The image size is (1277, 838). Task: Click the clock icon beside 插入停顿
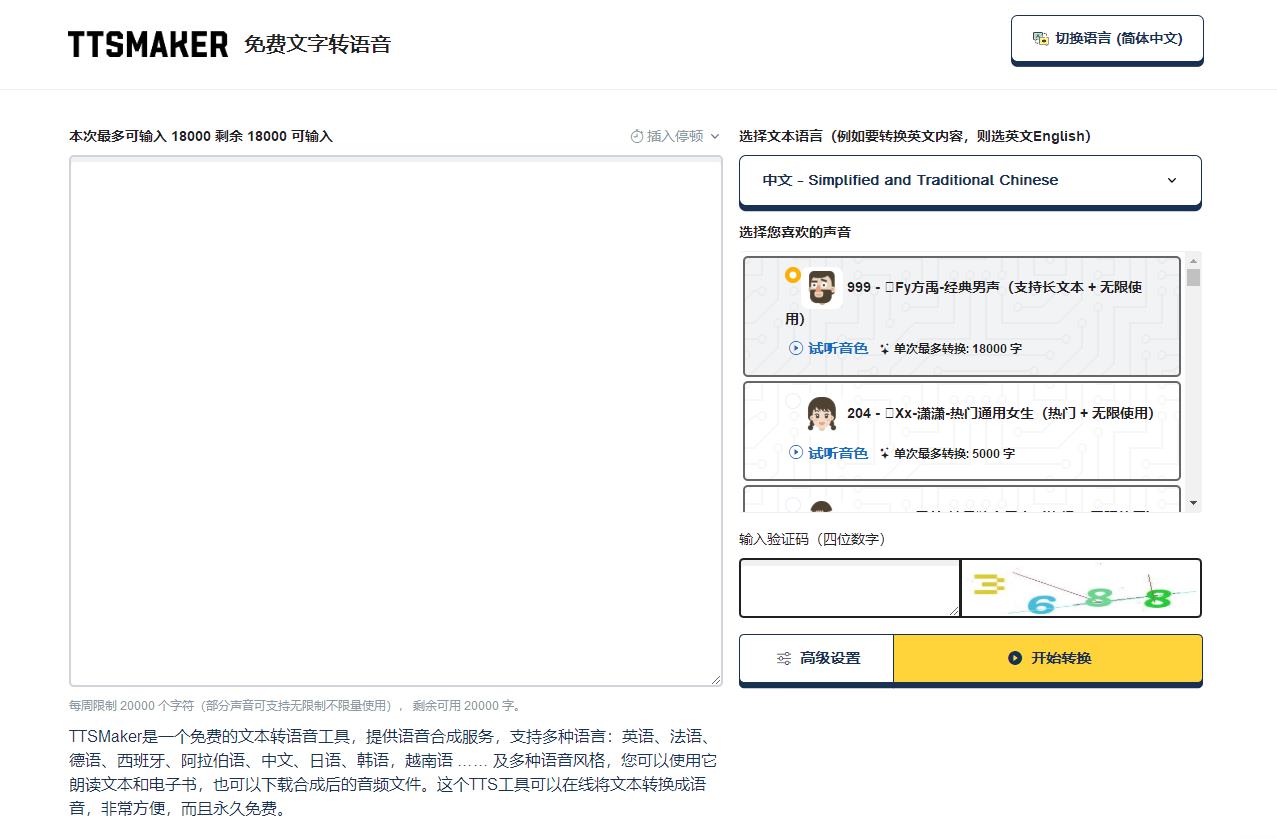tap(635, 136)
